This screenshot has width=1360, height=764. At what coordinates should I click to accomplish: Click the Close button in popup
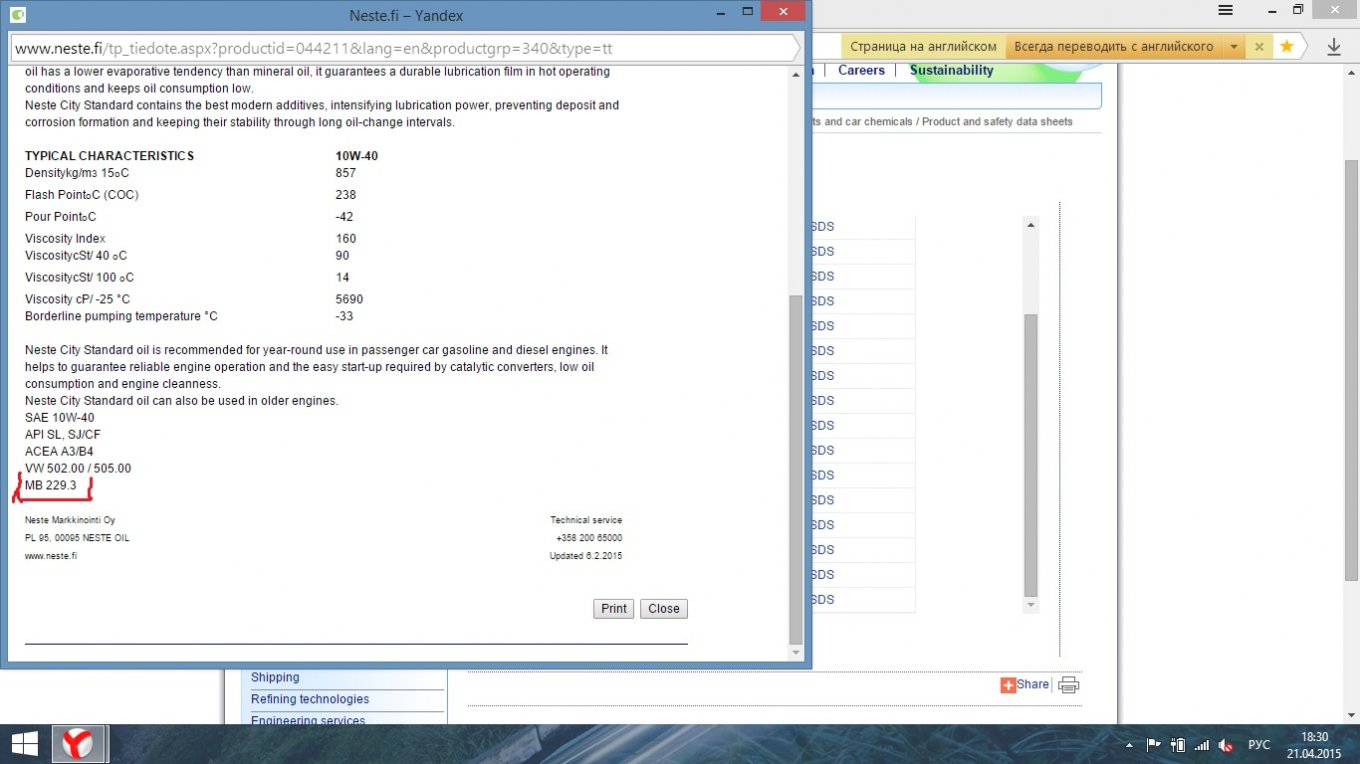tap(664, 609)
